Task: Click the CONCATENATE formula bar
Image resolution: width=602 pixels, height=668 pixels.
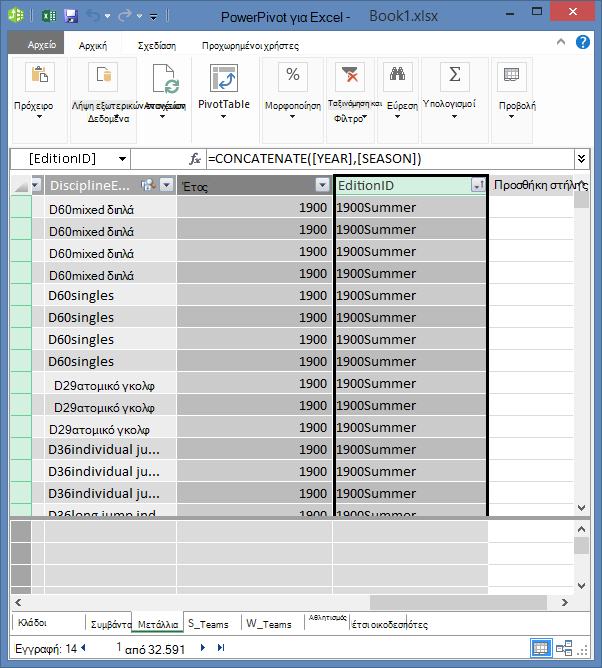Action: coord(389,159)
